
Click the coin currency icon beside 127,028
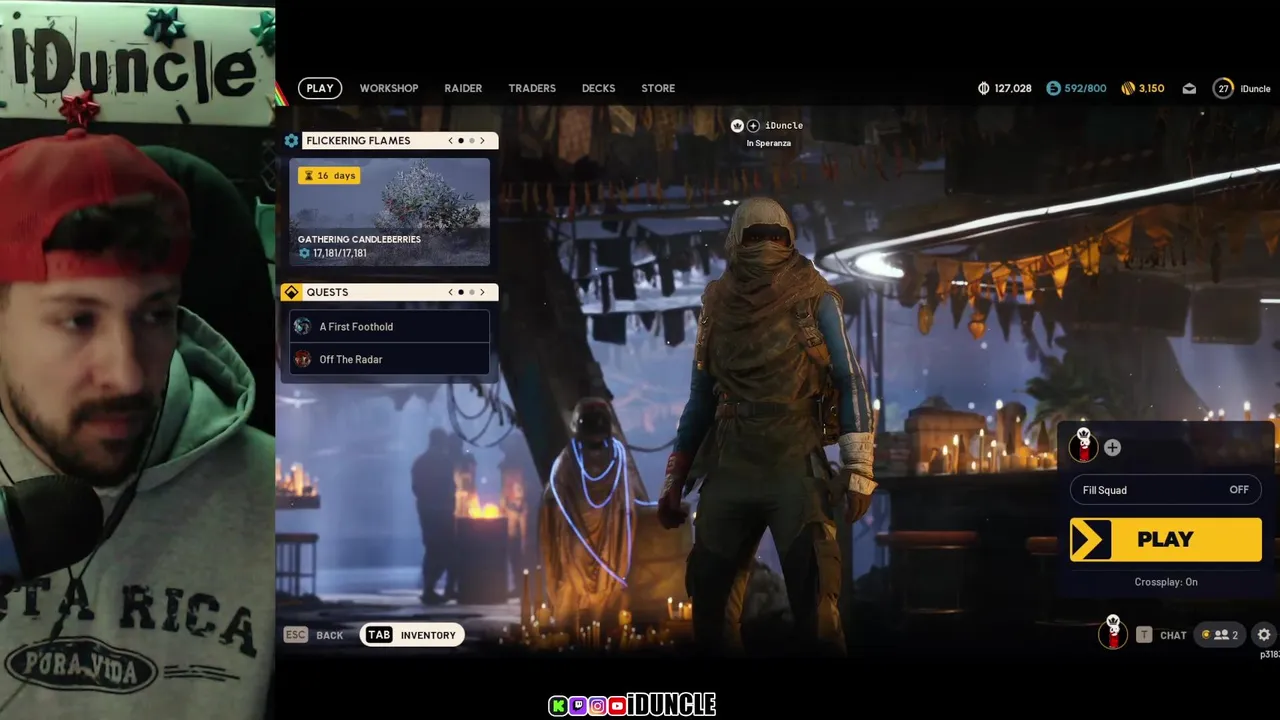click(984, 88)
